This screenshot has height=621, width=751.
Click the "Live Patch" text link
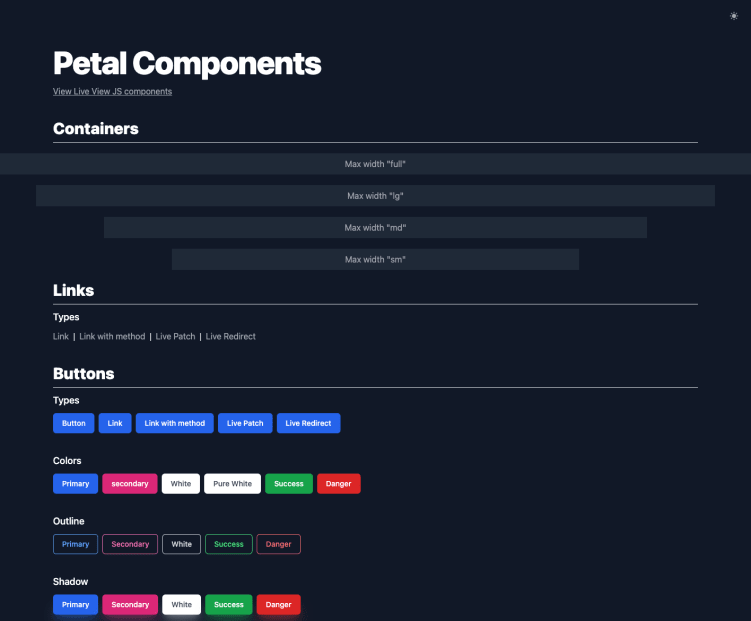pos(175,337)
